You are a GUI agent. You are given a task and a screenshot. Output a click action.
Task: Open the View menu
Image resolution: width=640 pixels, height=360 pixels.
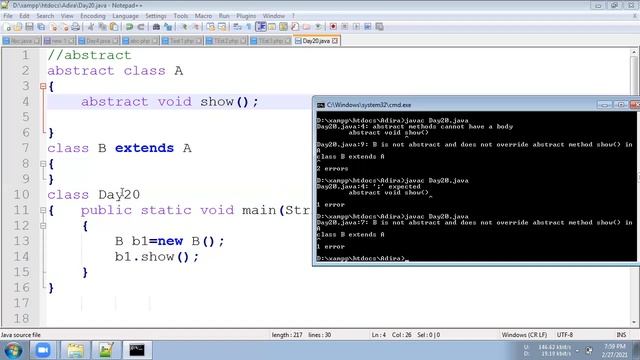coord(67,16)
